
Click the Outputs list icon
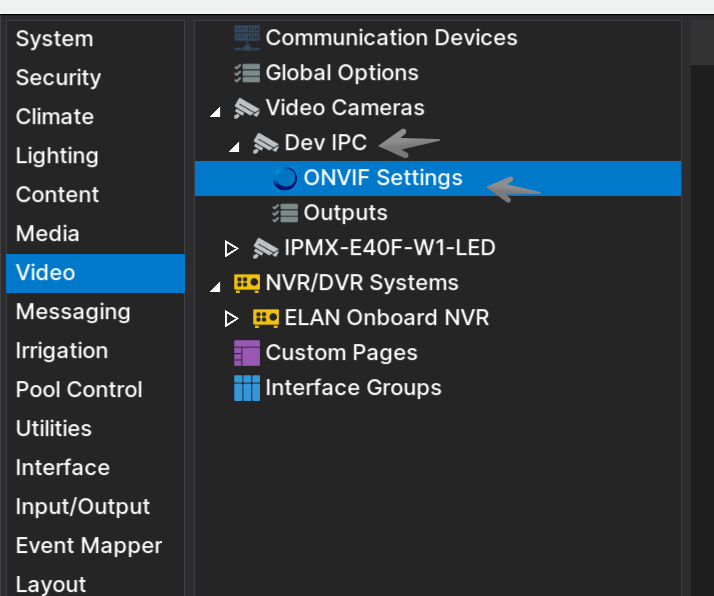click(285, 213)
